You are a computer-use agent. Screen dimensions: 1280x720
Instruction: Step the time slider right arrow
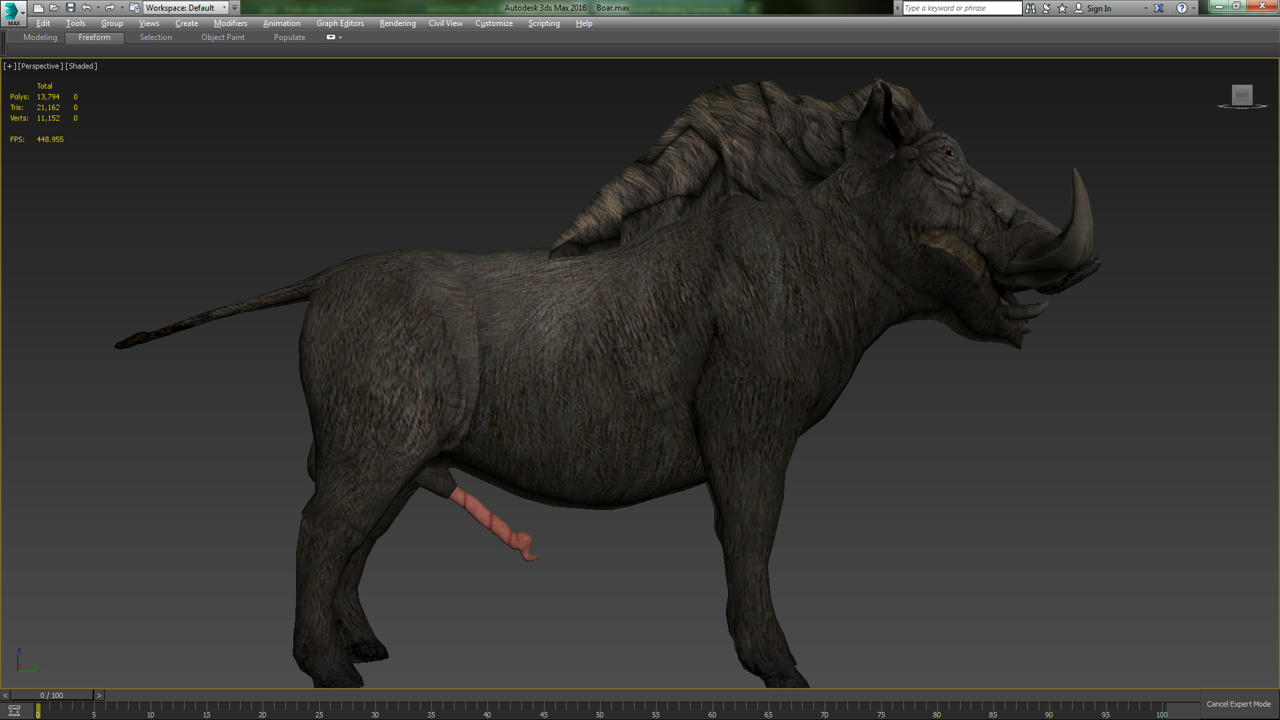click(99, 695)
